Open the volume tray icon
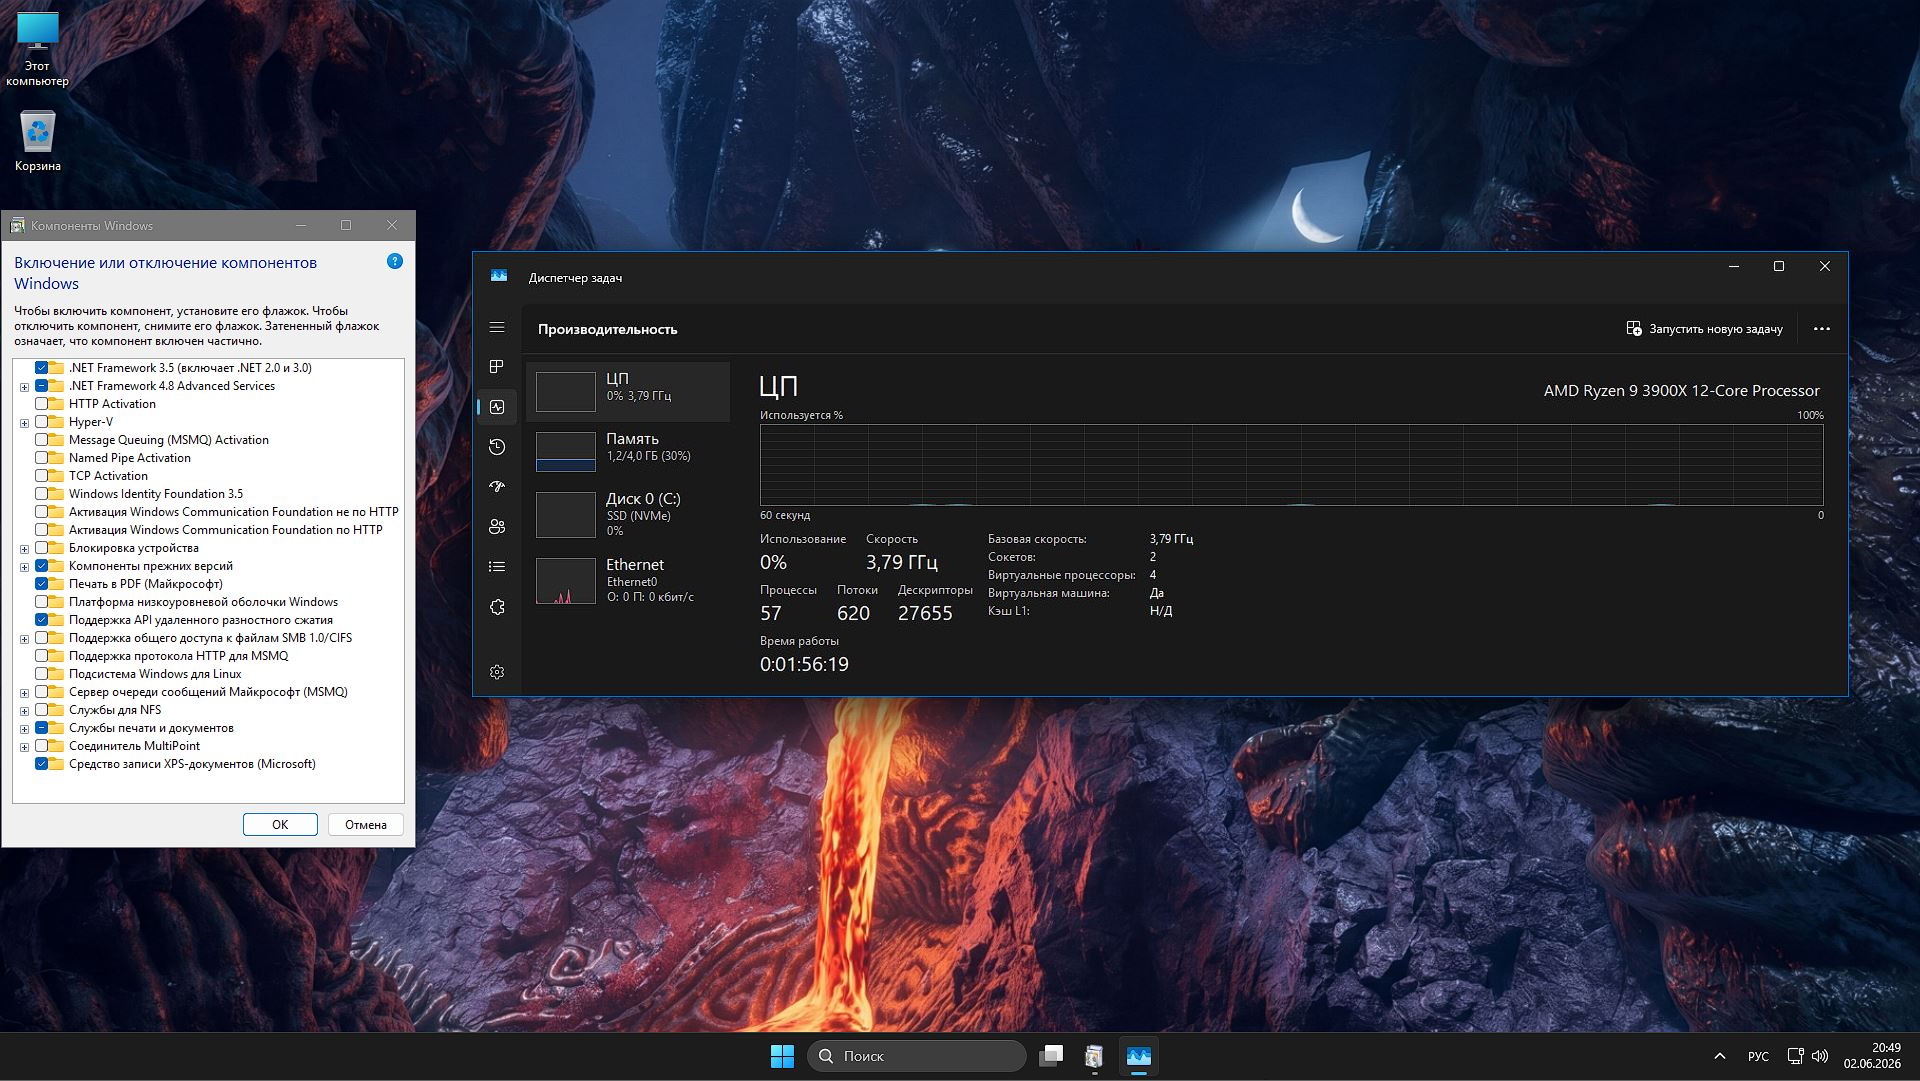Screen dimensions: 1920x1081 click(1820, 1056)
